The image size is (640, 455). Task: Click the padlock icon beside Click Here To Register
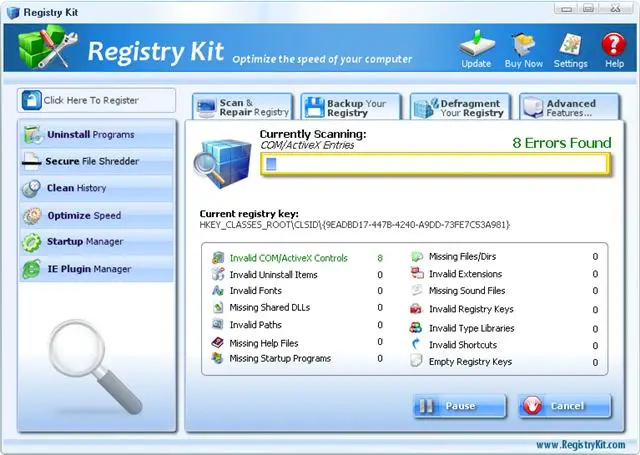click(31, 100)
